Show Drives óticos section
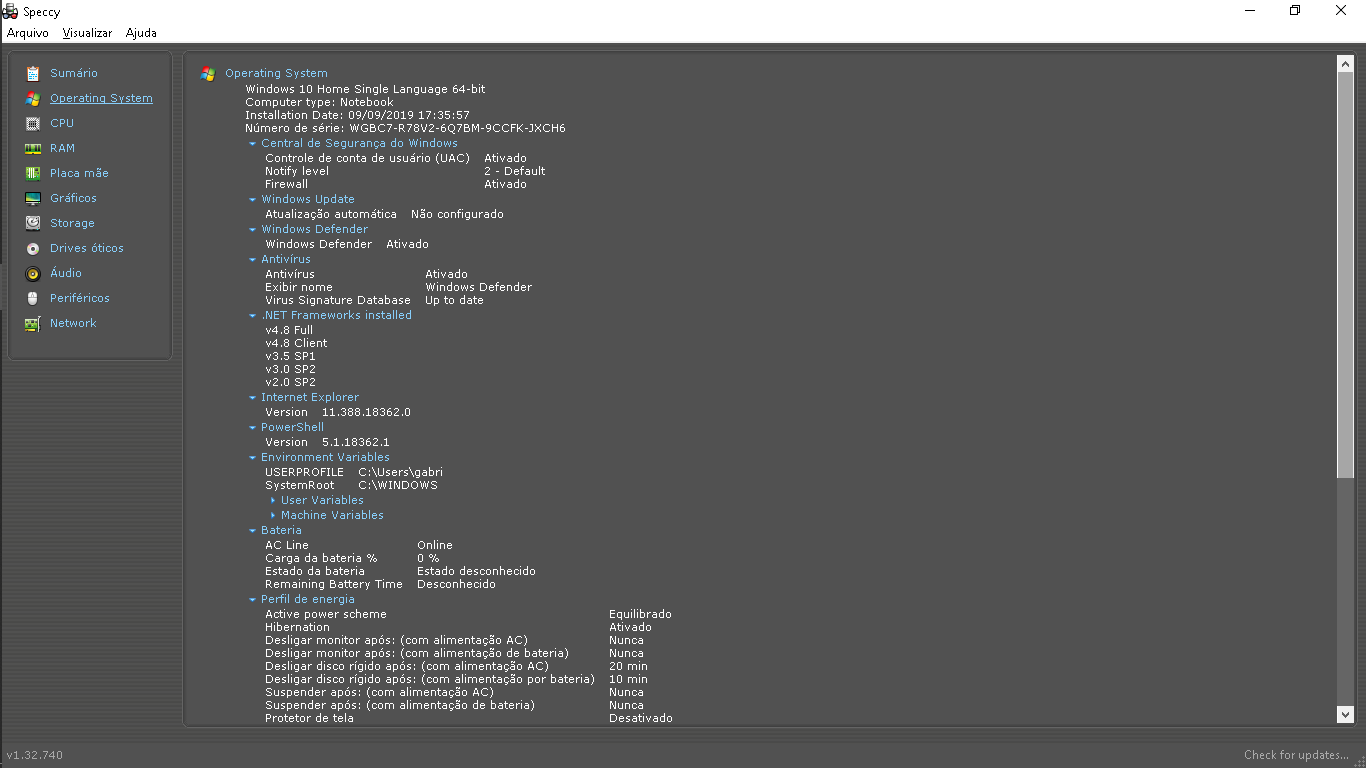The image size is (1366, 768). point(87,248)
